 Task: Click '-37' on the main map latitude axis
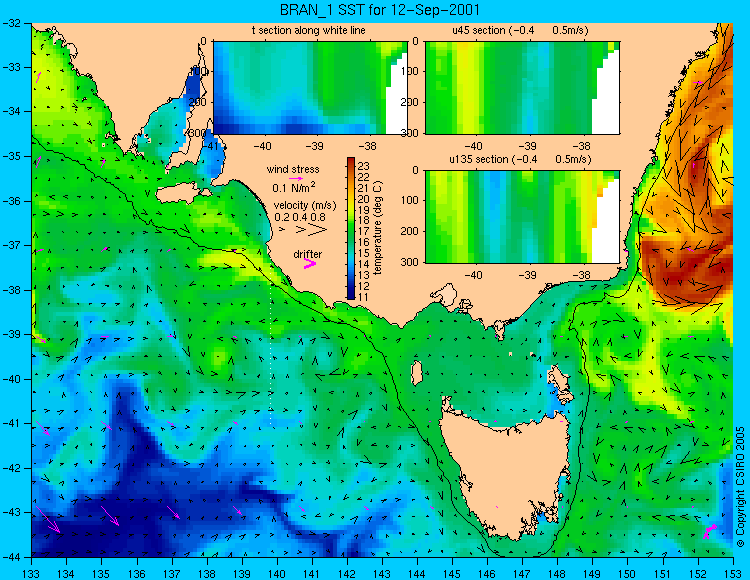click(13, 245)
